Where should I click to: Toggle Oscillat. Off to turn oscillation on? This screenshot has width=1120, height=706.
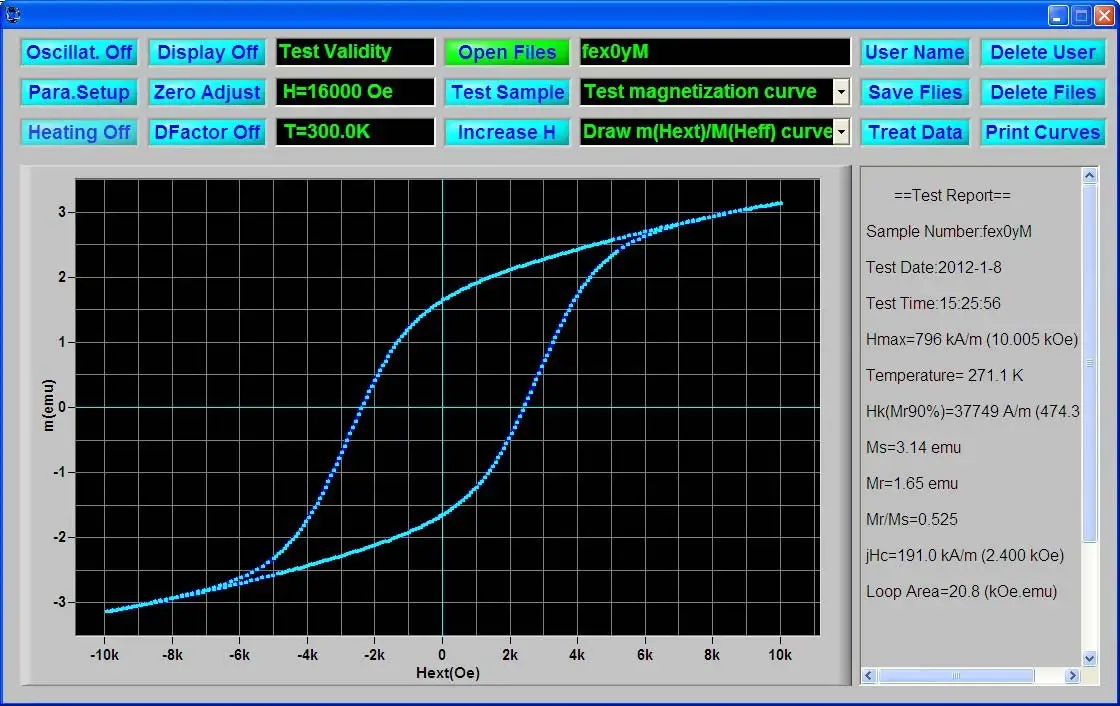coord(78,52)
